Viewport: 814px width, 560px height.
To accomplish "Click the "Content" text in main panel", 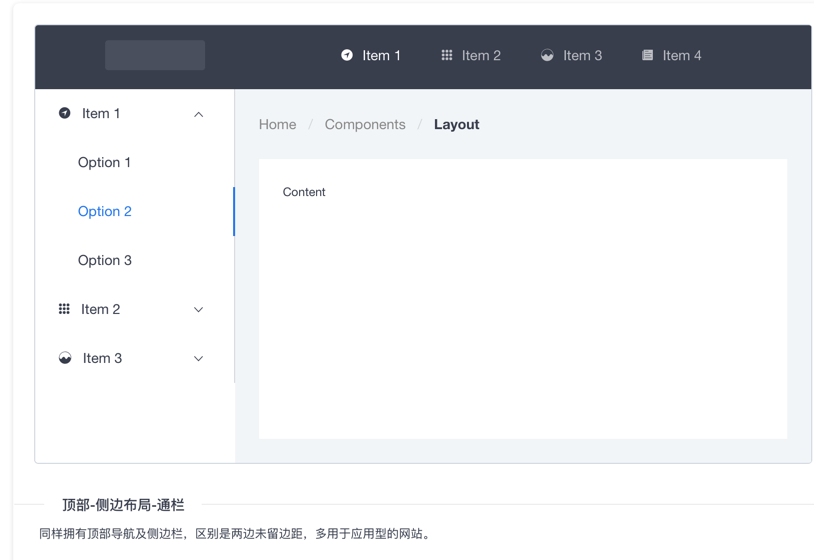I will [x=304, y=192].
